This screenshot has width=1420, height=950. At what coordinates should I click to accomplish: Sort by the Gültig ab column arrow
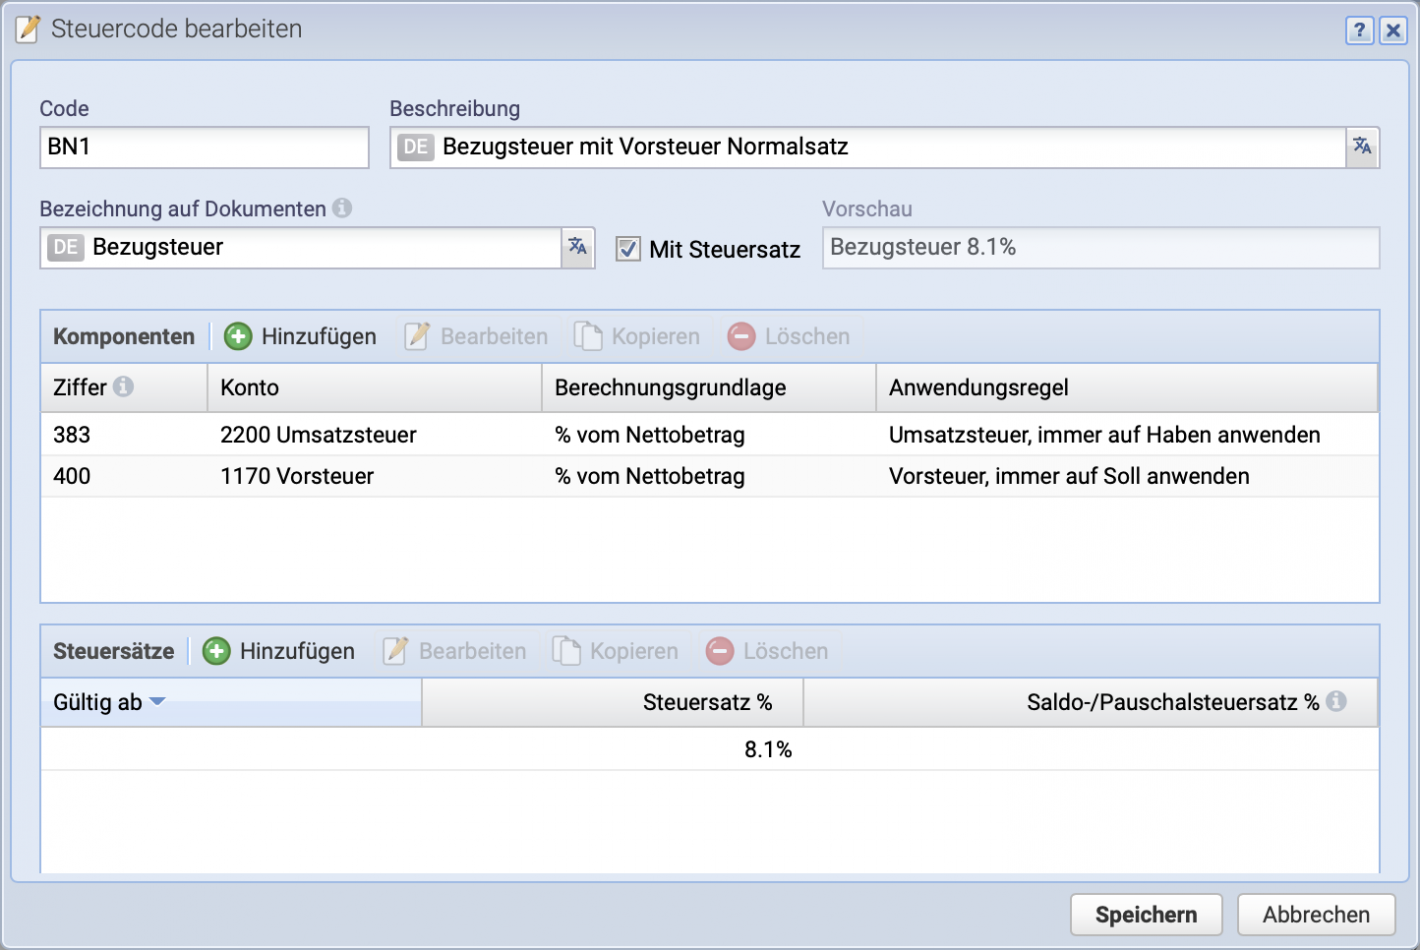tap(157, 702)
